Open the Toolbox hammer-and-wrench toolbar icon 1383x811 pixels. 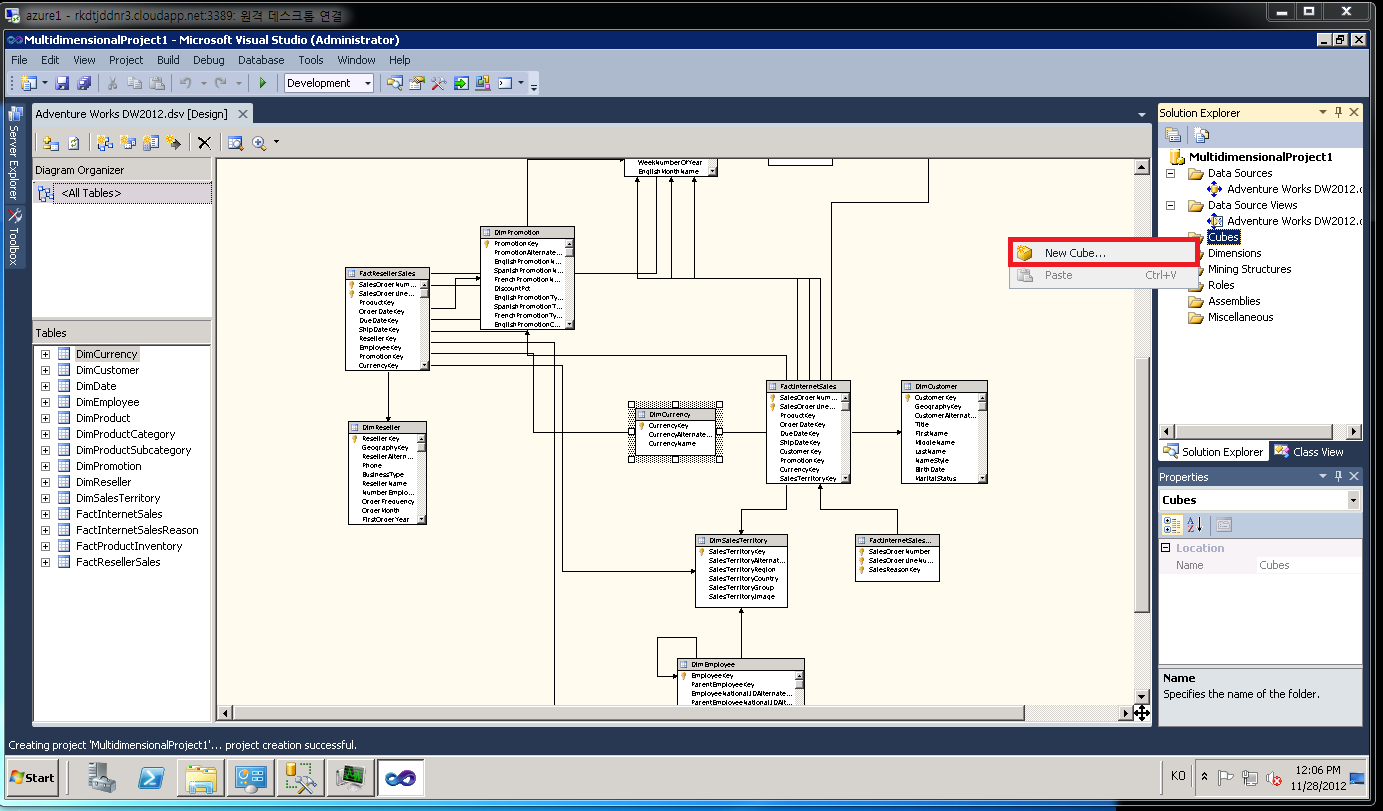pos(439,83)
